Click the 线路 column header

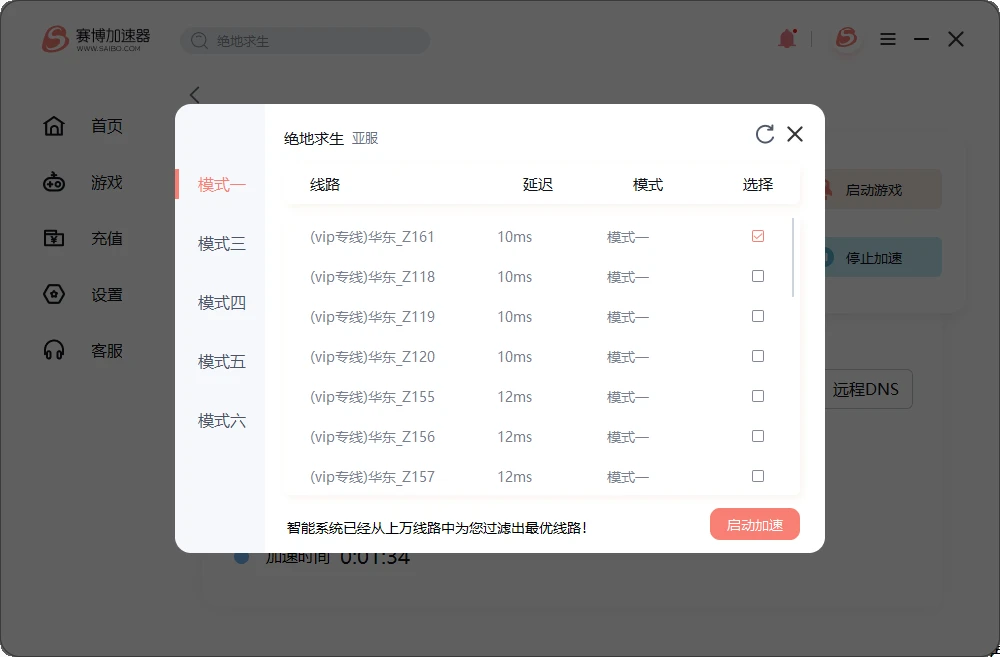point(325,184)
